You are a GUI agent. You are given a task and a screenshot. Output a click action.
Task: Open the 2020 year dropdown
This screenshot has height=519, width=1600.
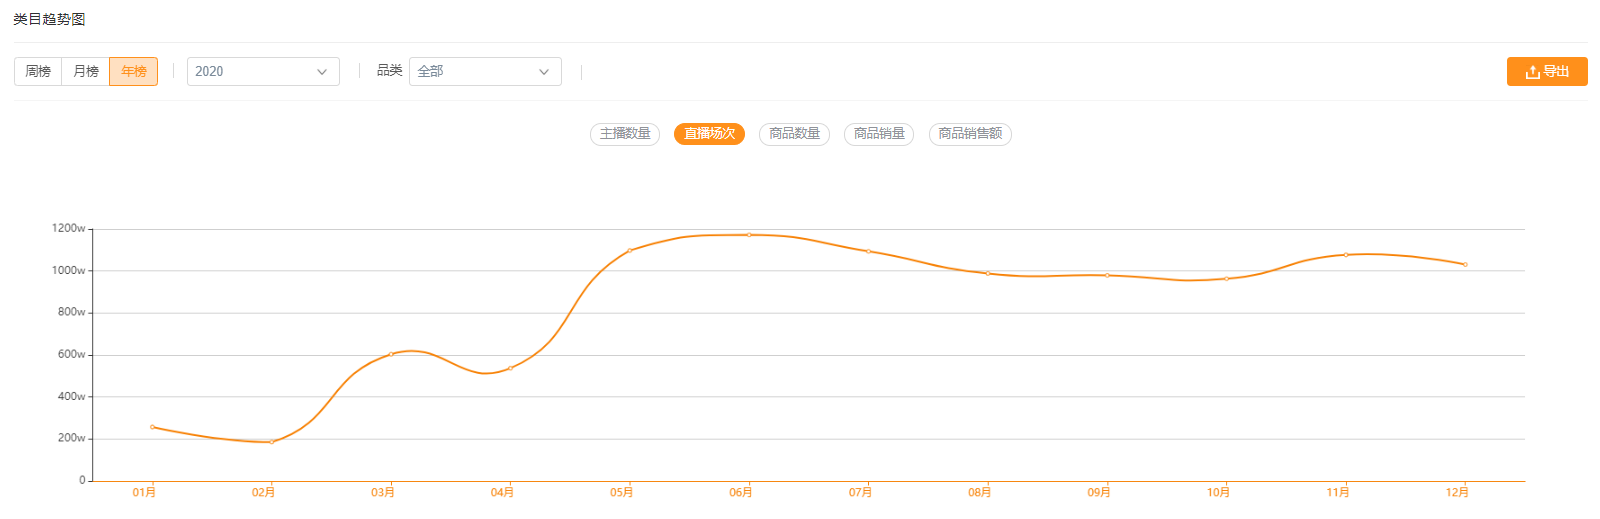(x=262, y=72)
